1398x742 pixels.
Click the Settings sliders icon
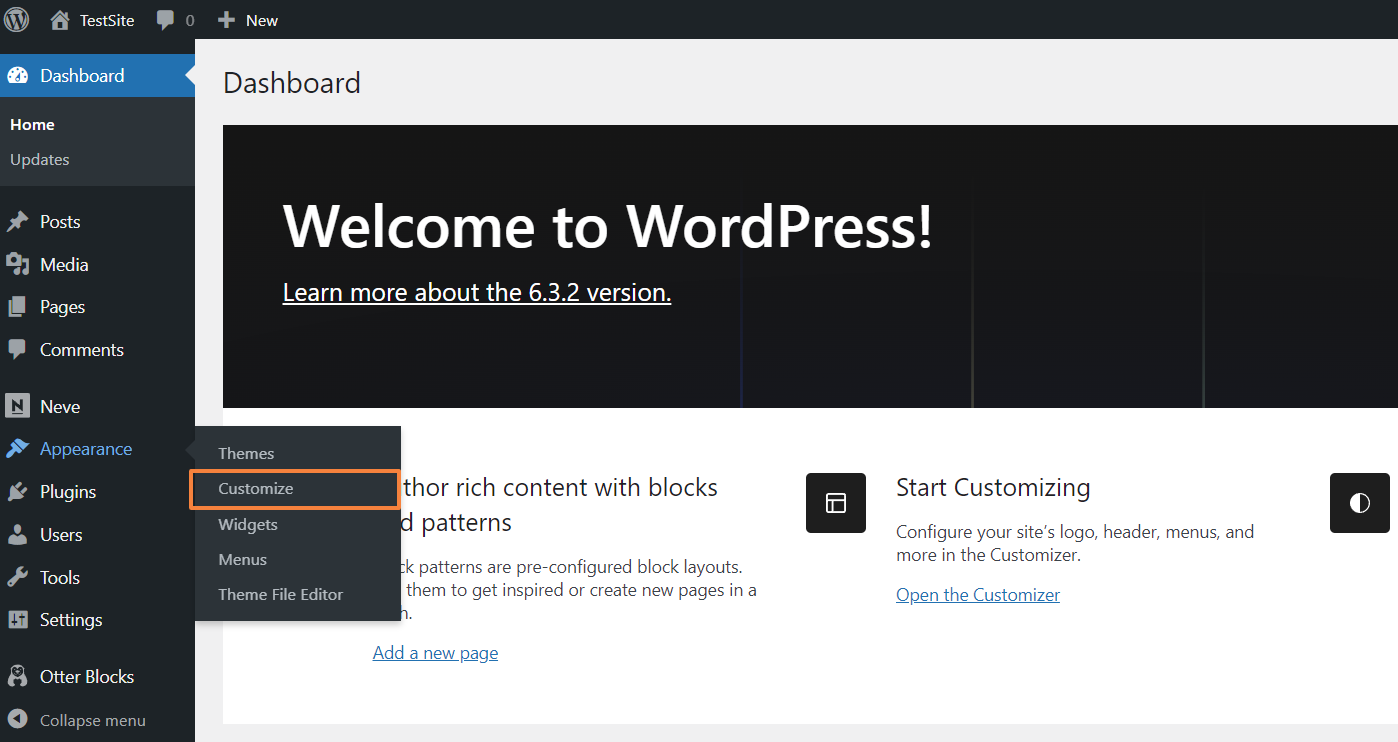(18, 620)
